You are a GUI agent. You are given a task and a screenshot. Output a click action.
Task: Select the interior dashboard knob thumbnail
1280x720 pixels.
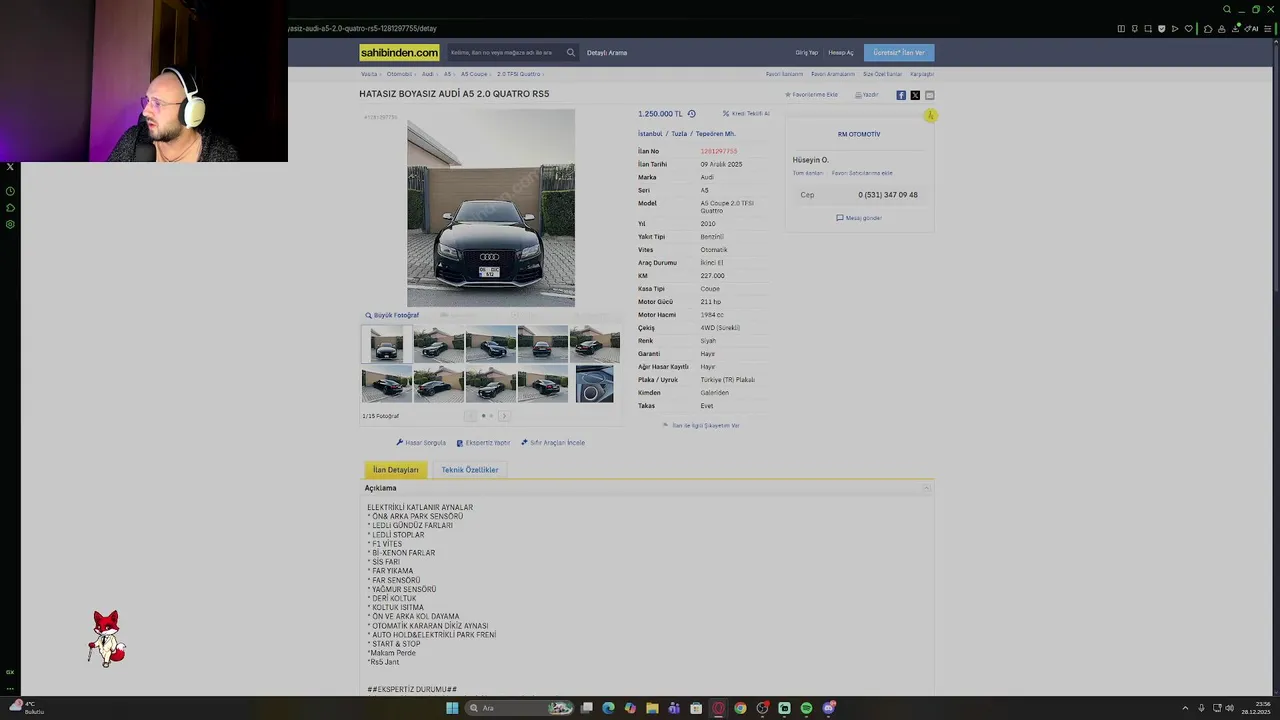pos(595,384)
